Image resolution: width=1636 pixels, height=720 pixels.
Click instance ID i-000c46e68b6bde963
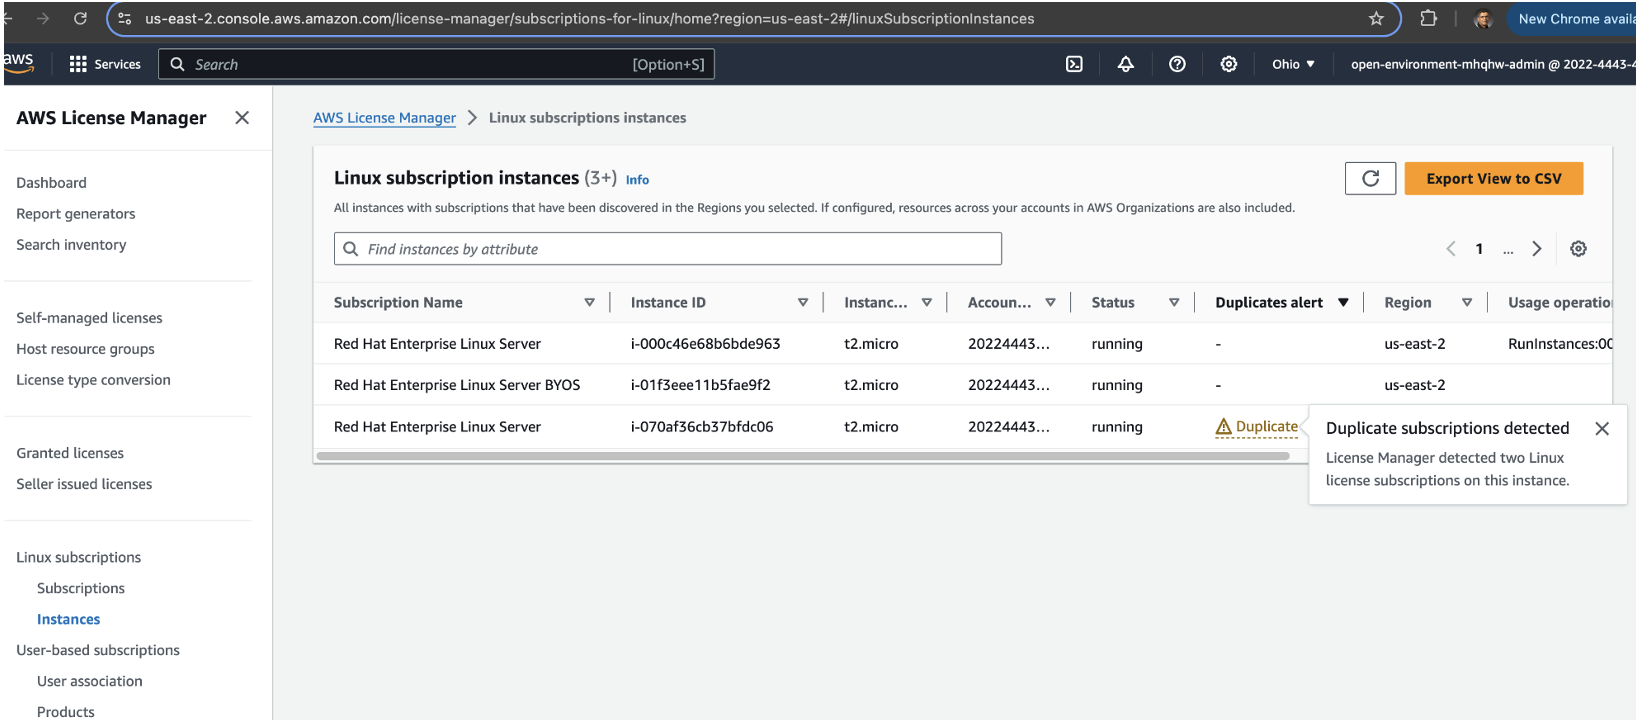[x=705, y=344]
